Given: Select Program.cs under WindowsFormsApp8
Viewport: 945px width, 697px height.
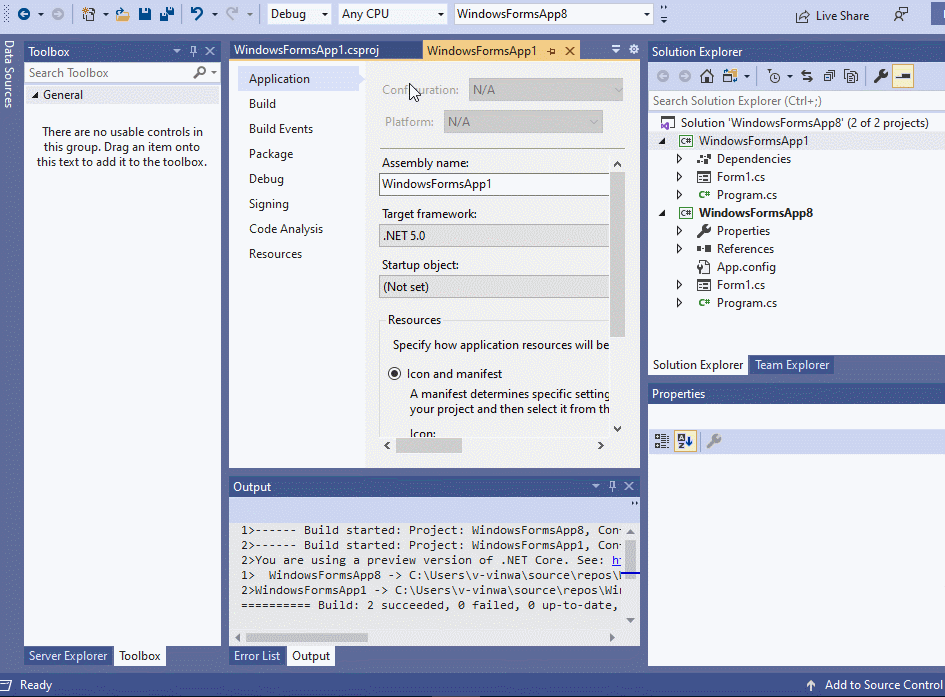Looking at the screenshot, I should [x=746, y=303].
